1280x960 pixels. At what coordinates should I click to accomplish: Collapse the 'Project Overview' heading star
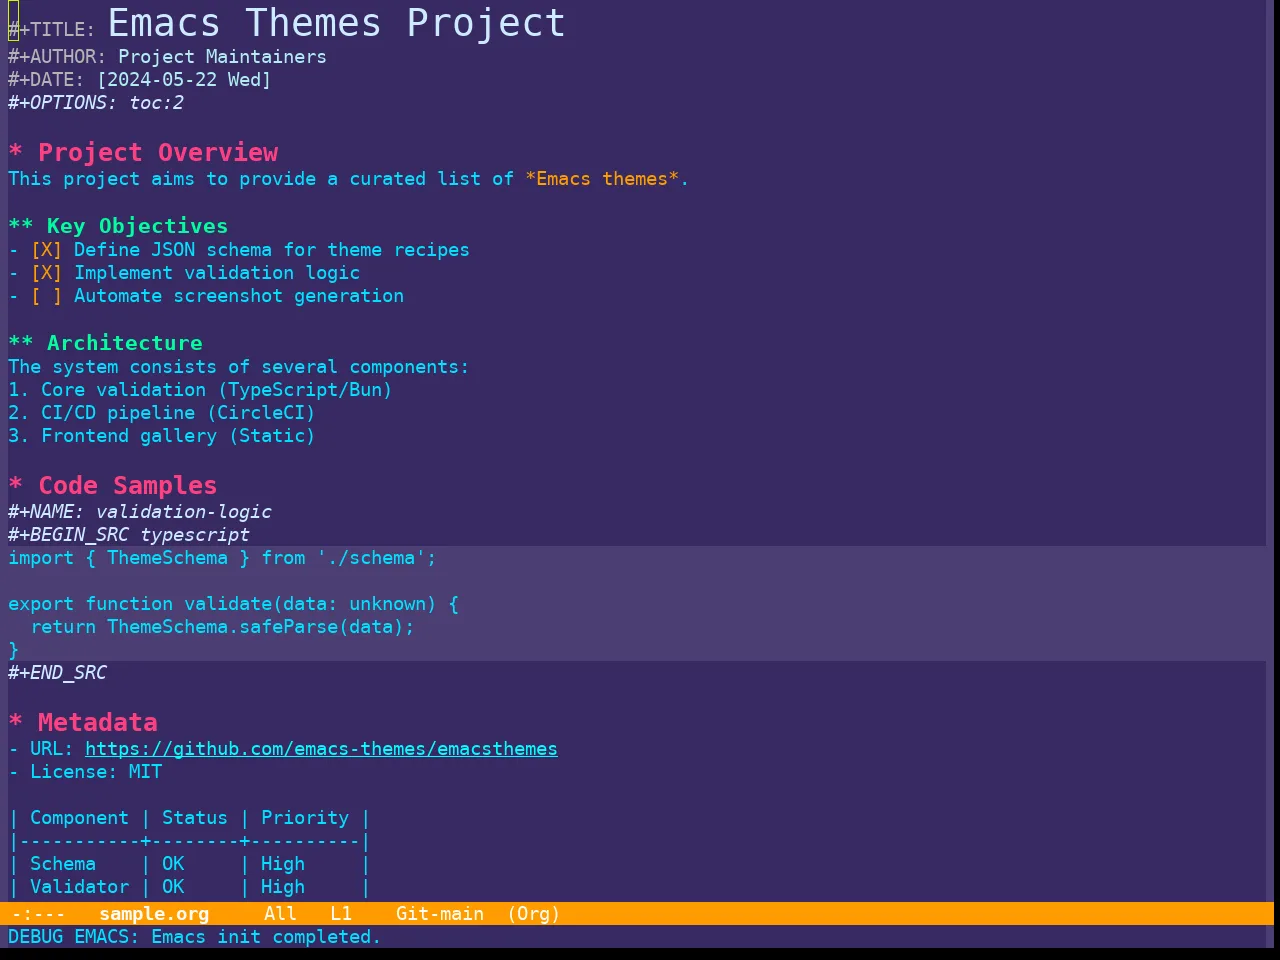(16, 153)
